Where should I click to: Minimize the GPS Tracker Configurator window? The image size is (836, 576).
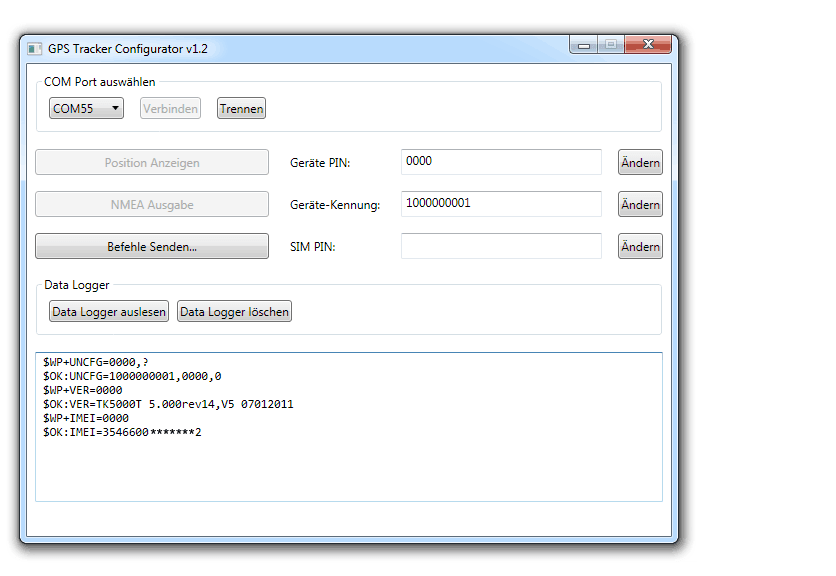pyautogui.click(x=584, y=45)
